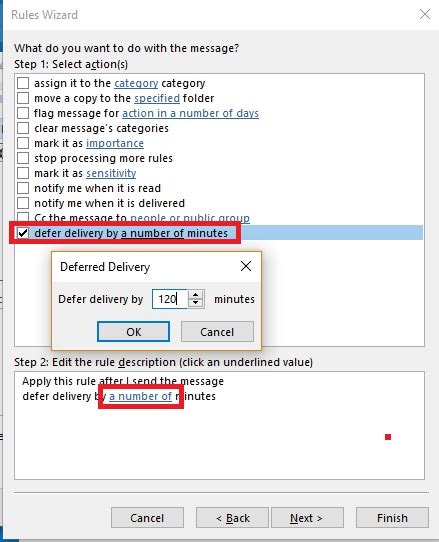Check 'mark it as importance' option
The width and height of the screenshot is (439, 542).
23,143
